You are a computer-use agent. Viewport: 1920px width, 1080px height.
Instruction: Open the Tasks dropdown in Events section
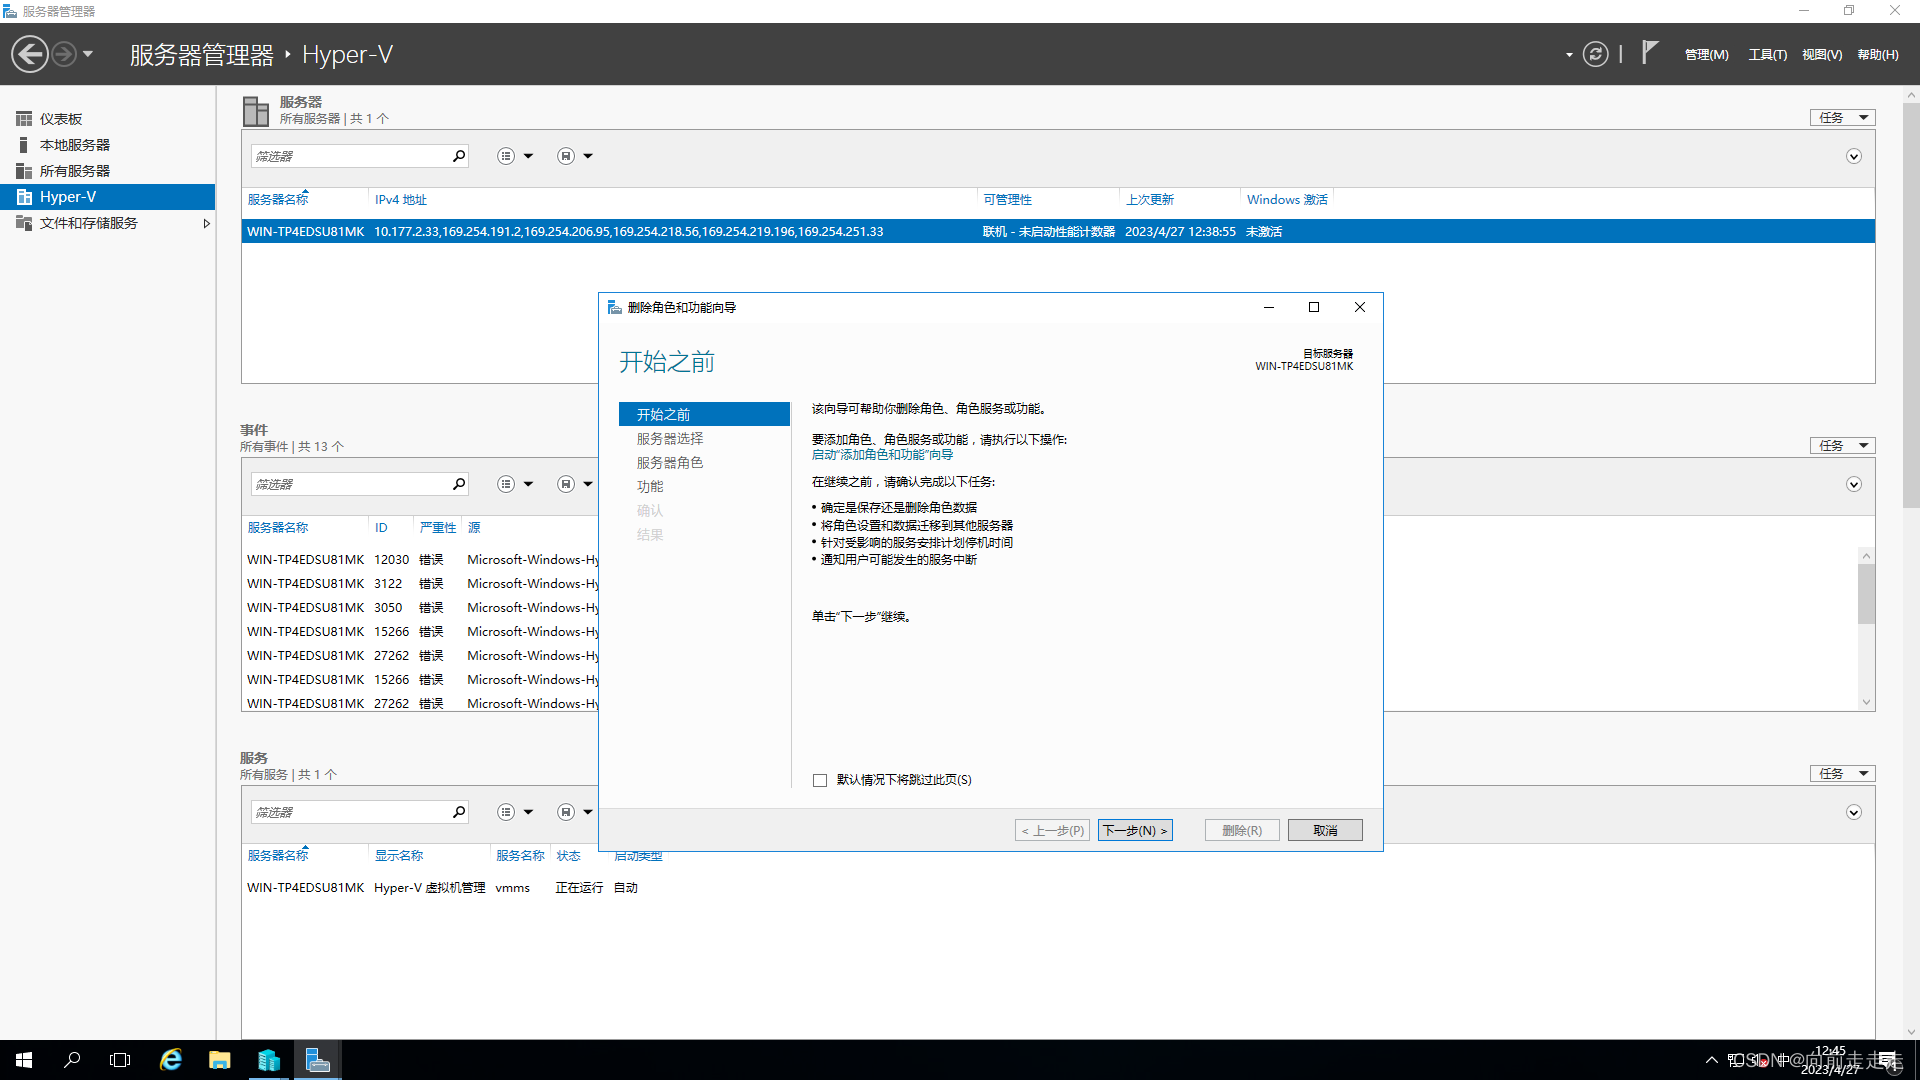tap(1842, 445)
